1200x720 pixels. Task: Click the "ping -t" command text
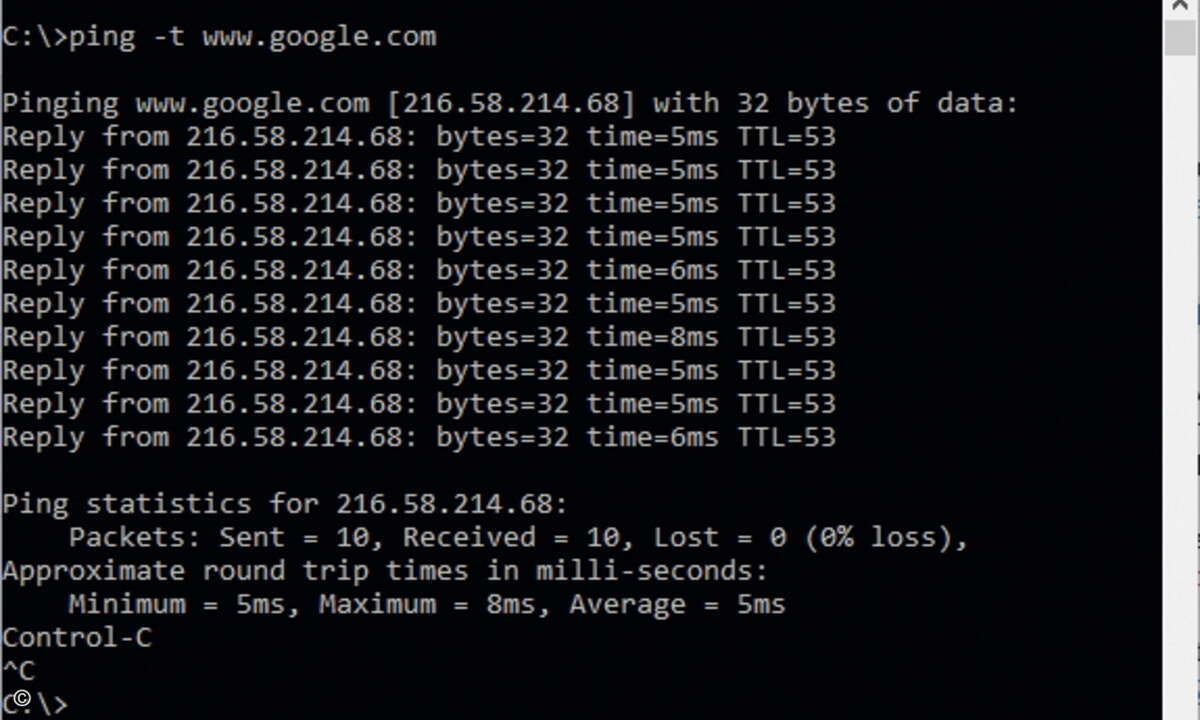click(x=126, y=38)
